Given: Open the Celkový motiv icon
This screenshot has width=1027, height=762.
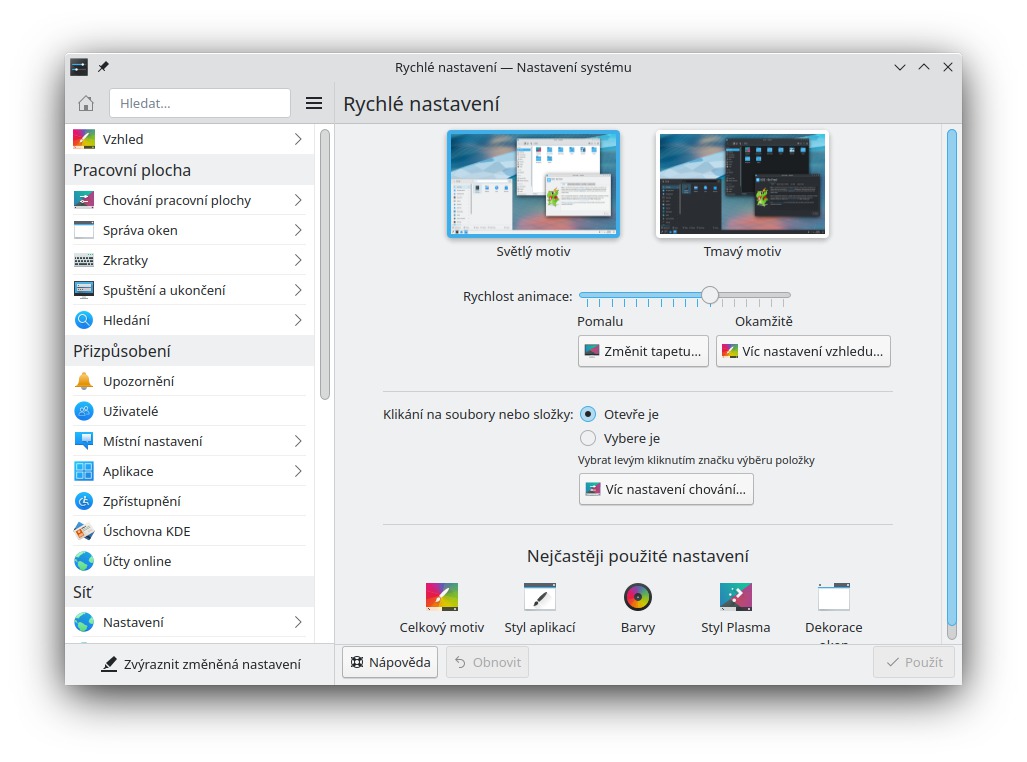Looking at the screenshot, I should click(x=441, y=597).
